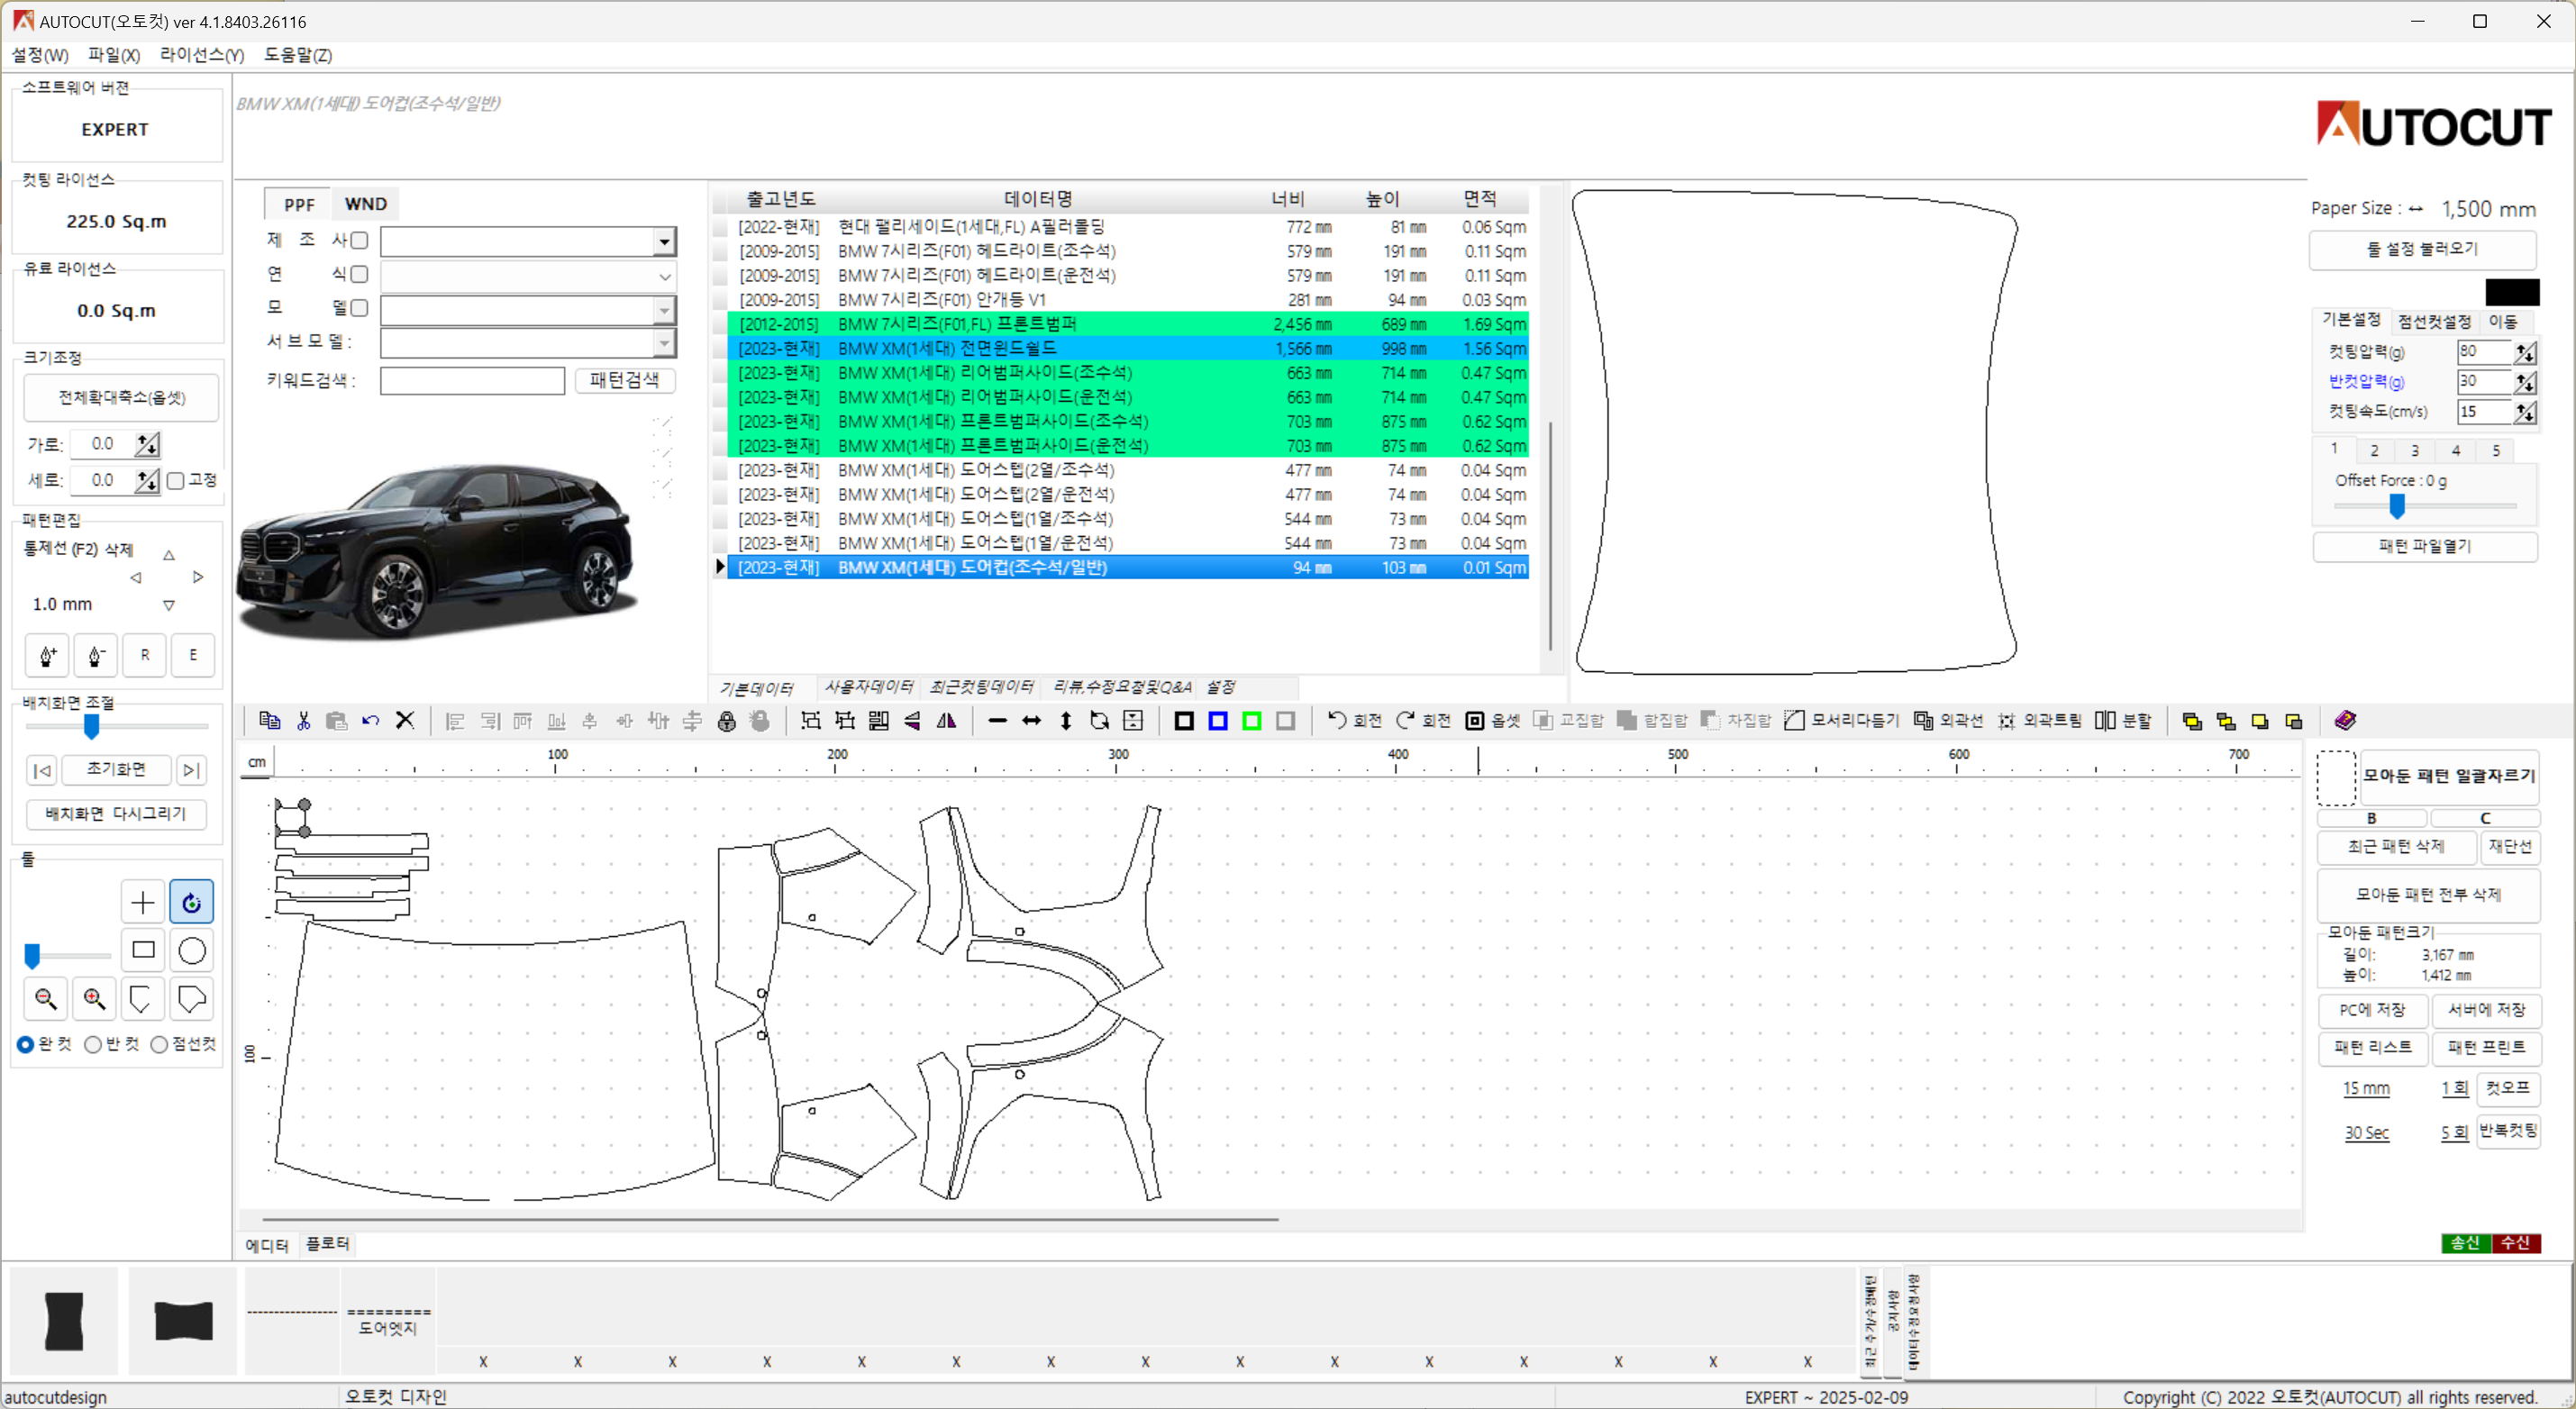Click the 반컷압력 spinner arrows
Image resolution: width=2576 pixels, height=1409 pixels.
(x=2525, y=382)
